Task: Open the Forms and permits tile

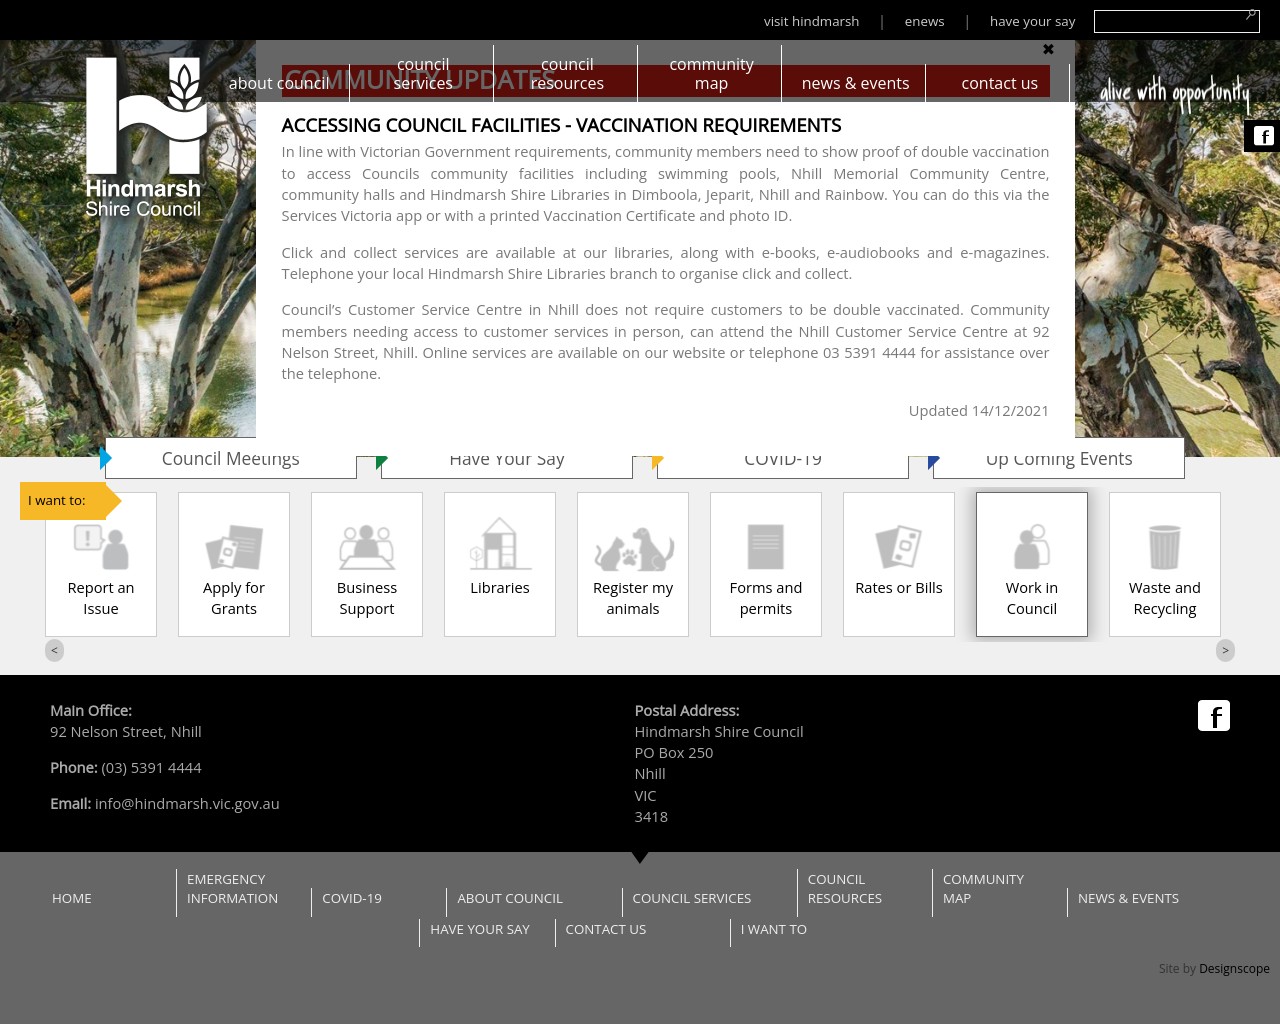Action: (766, 565)
